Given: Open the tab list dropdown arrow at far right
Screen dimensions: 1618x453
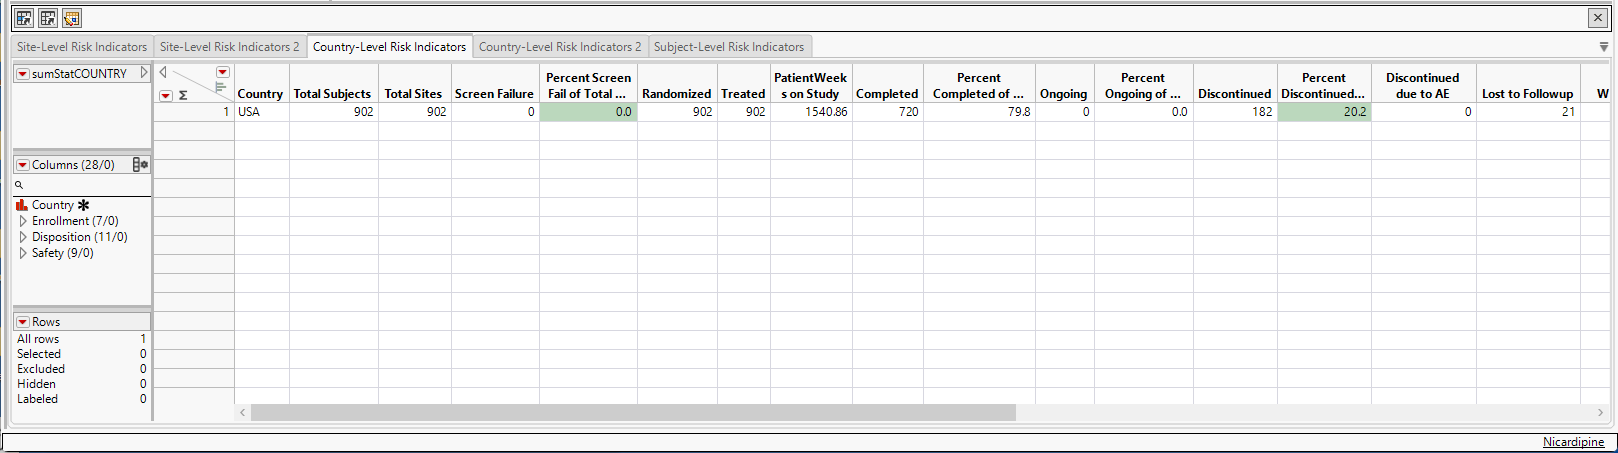Looking at the screenshot, I should pyautogui.click(x=1604, y=47).
